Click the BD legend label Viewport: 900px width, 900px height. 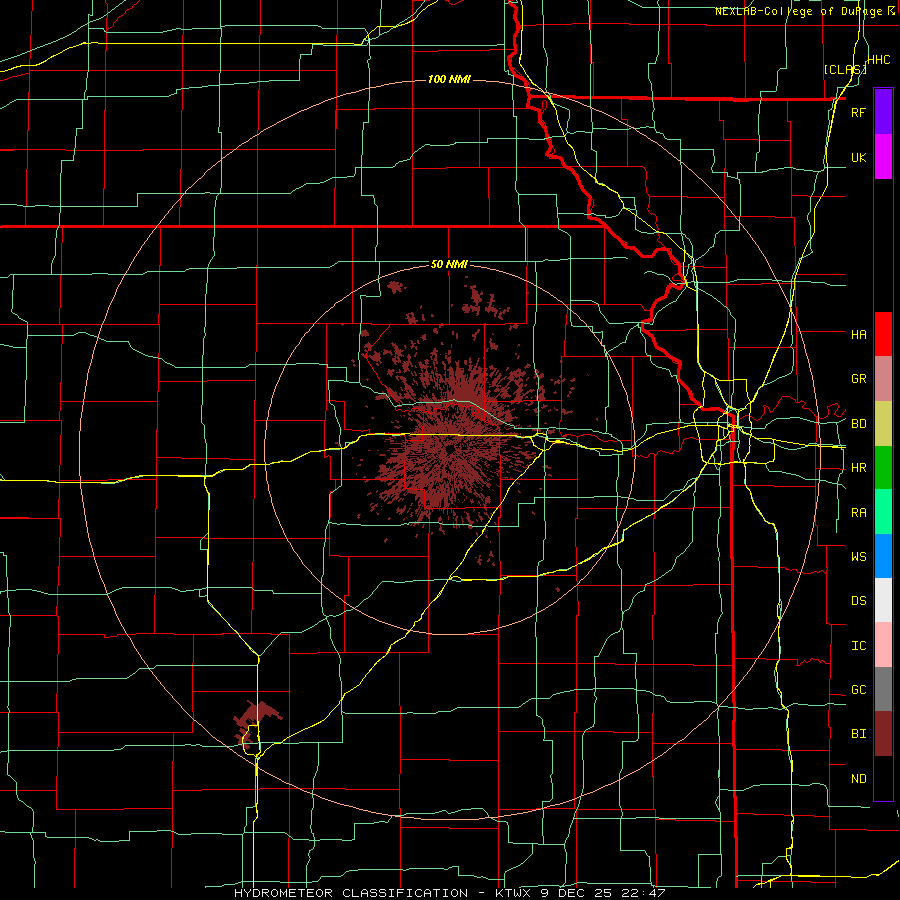[x=858, y=424]
